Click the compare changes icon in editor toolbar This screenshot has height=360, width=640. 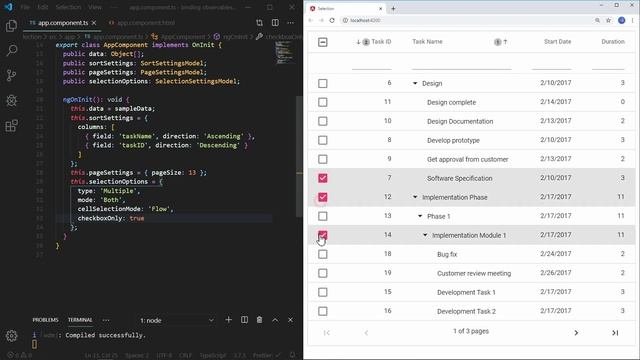(259, 23)
